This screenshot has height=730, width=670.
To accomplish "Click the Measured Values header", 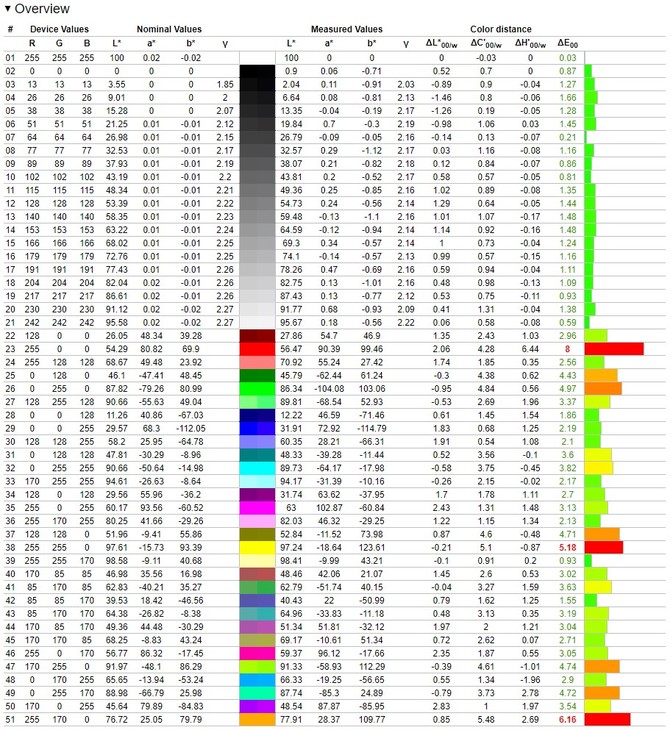I will pyautogui.click(x=346, y=29).
